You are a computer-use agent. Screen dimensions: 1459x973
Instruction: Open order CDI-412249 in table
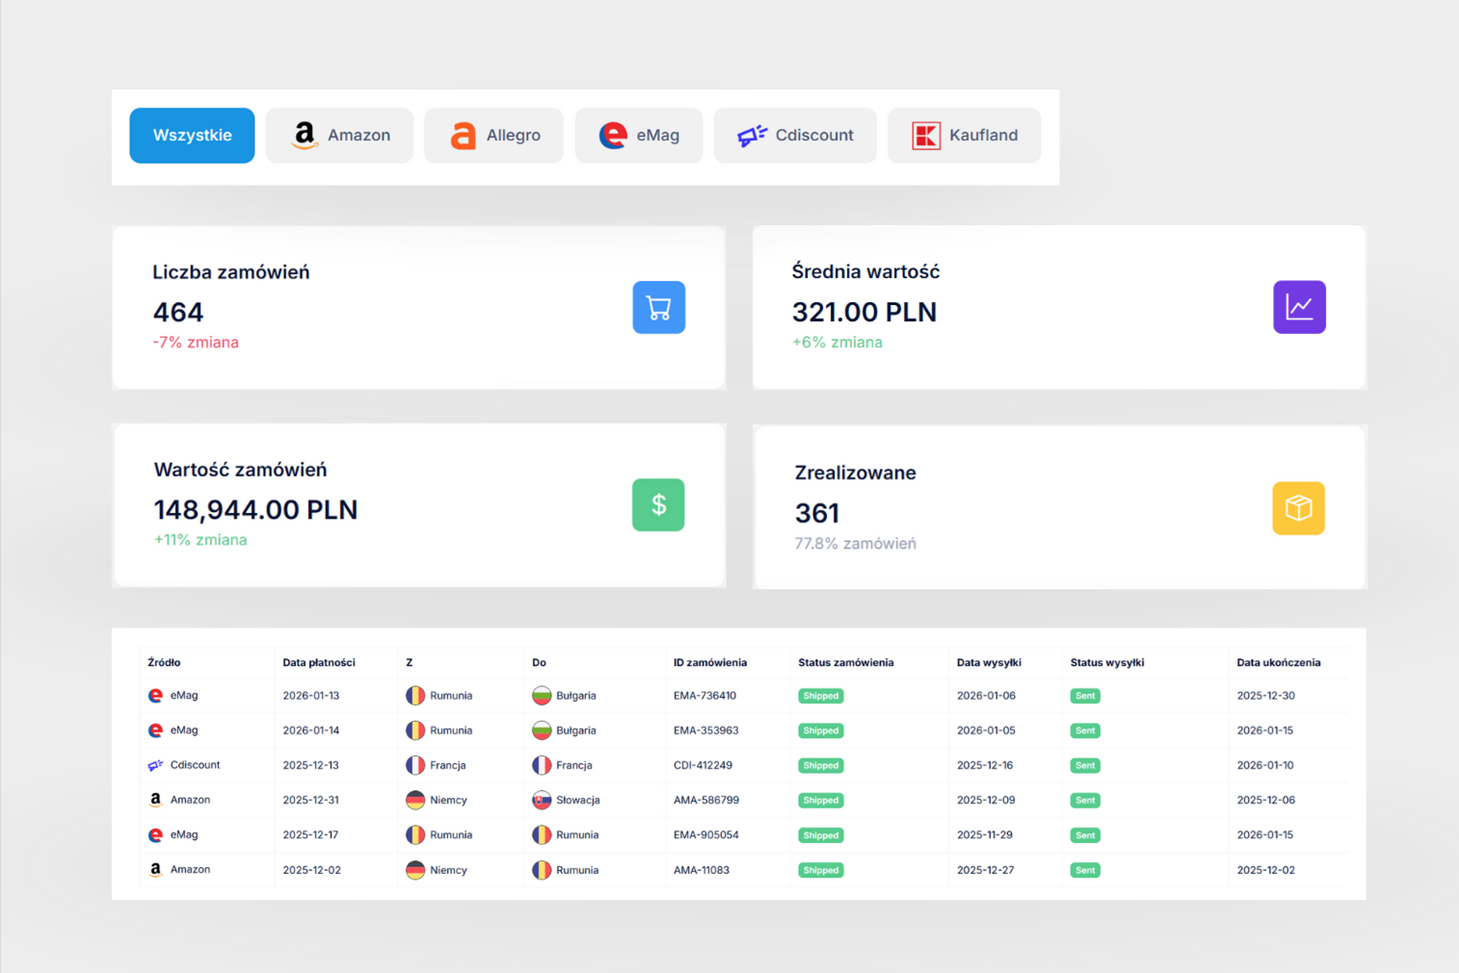click(702, 765)
